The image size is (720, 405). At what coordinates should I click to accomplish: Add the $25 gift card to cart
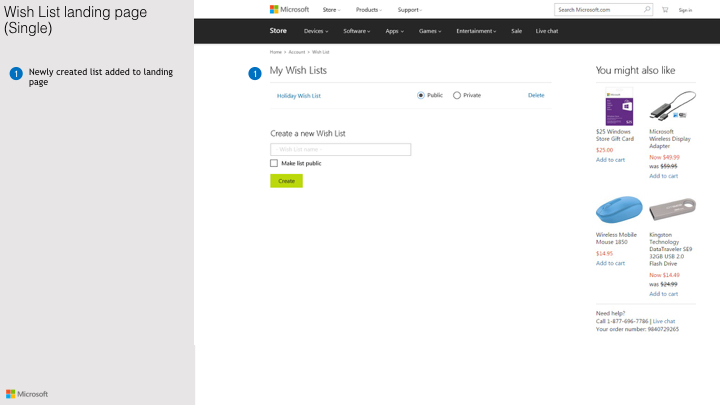pos(610,160)
